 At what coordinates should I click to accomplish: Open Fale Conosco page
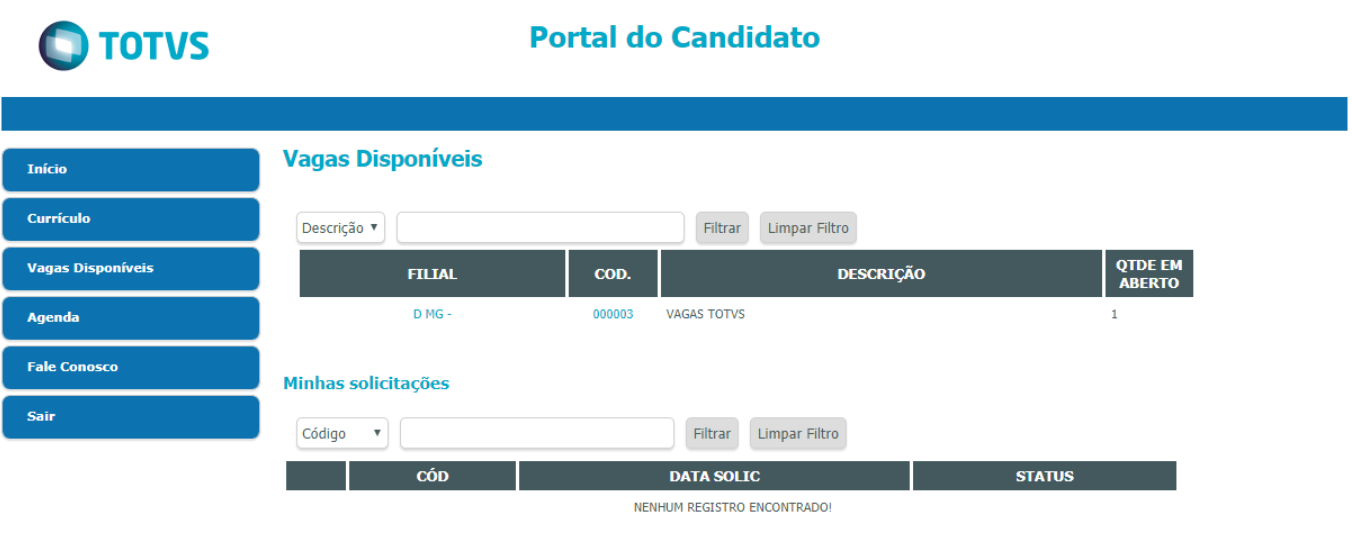131,367
